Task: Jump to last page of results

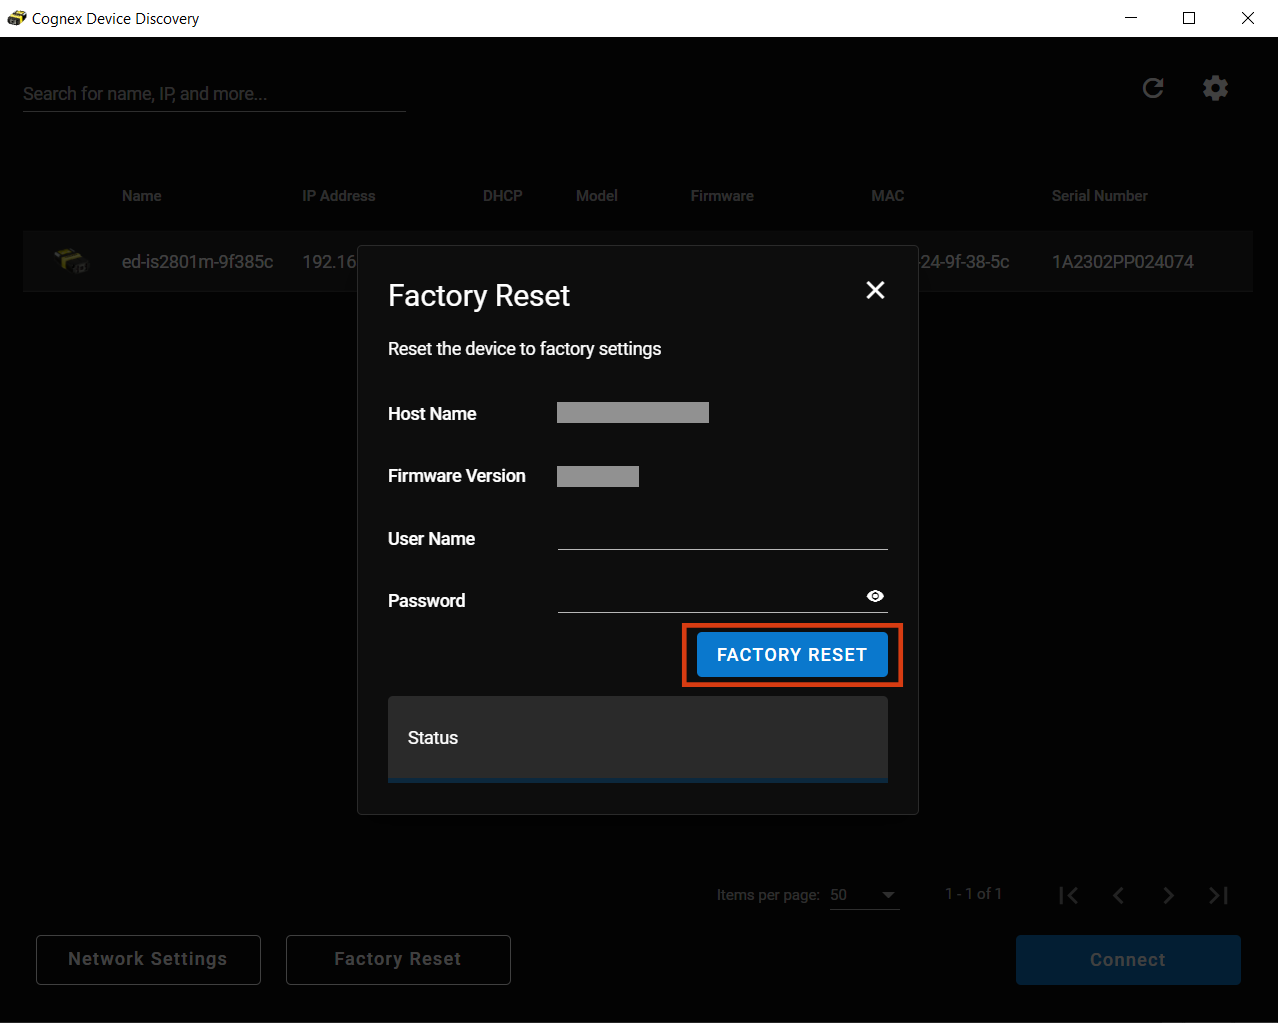Action: pyautogui.click(x=1218, y=895)
